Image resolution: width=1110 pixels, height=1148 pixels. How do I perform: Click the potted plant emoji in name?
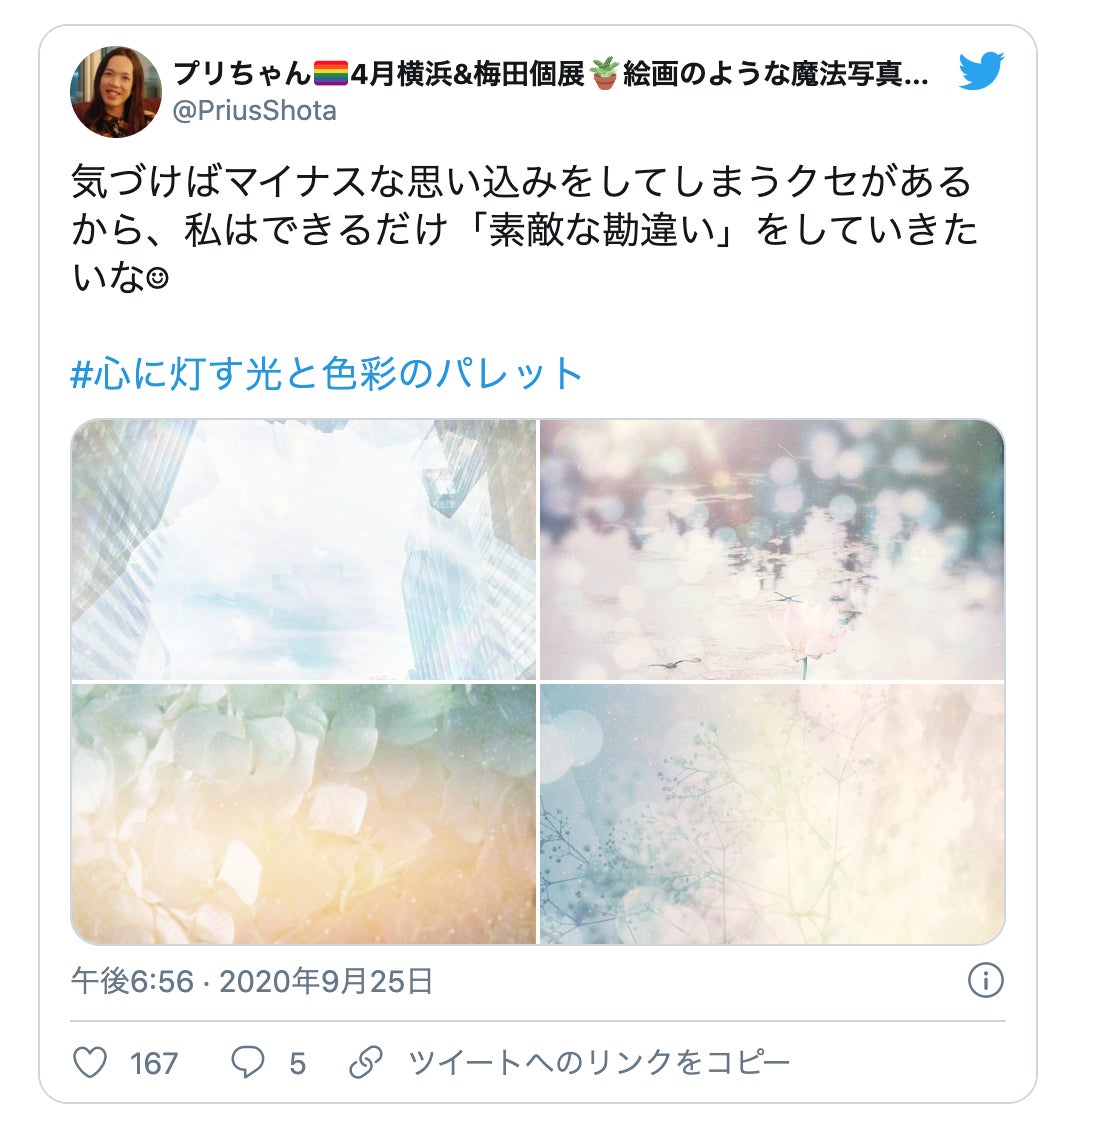(604, 74)
